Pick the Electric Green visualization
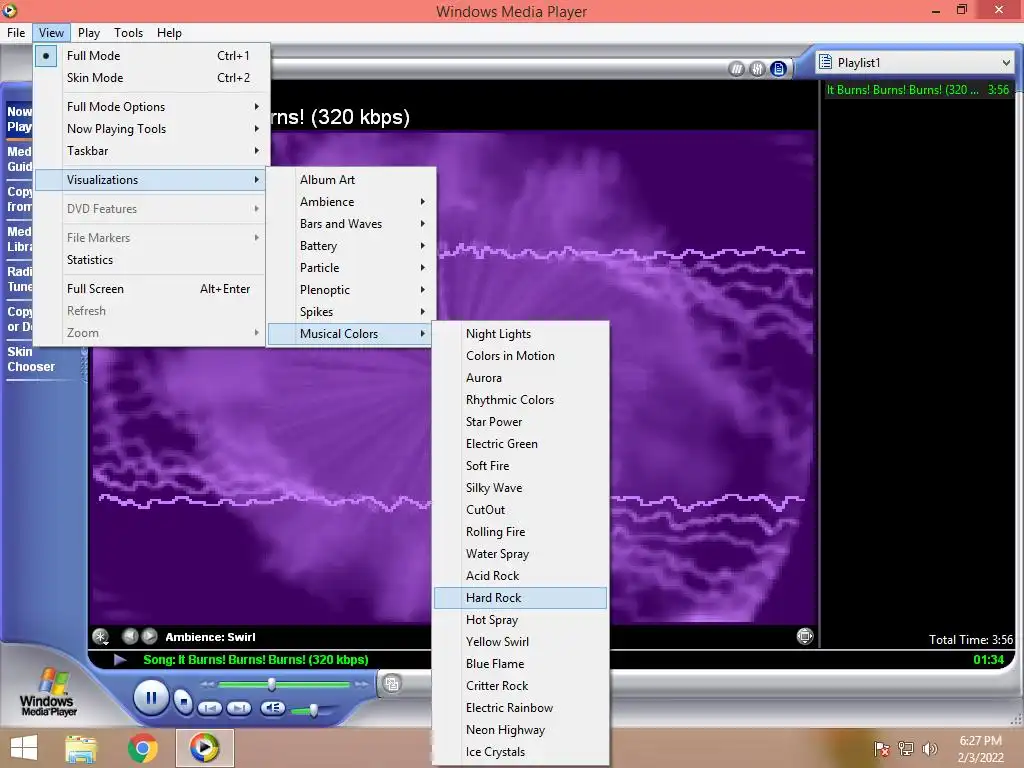The image size is (1024, 768). pos(520,443)
